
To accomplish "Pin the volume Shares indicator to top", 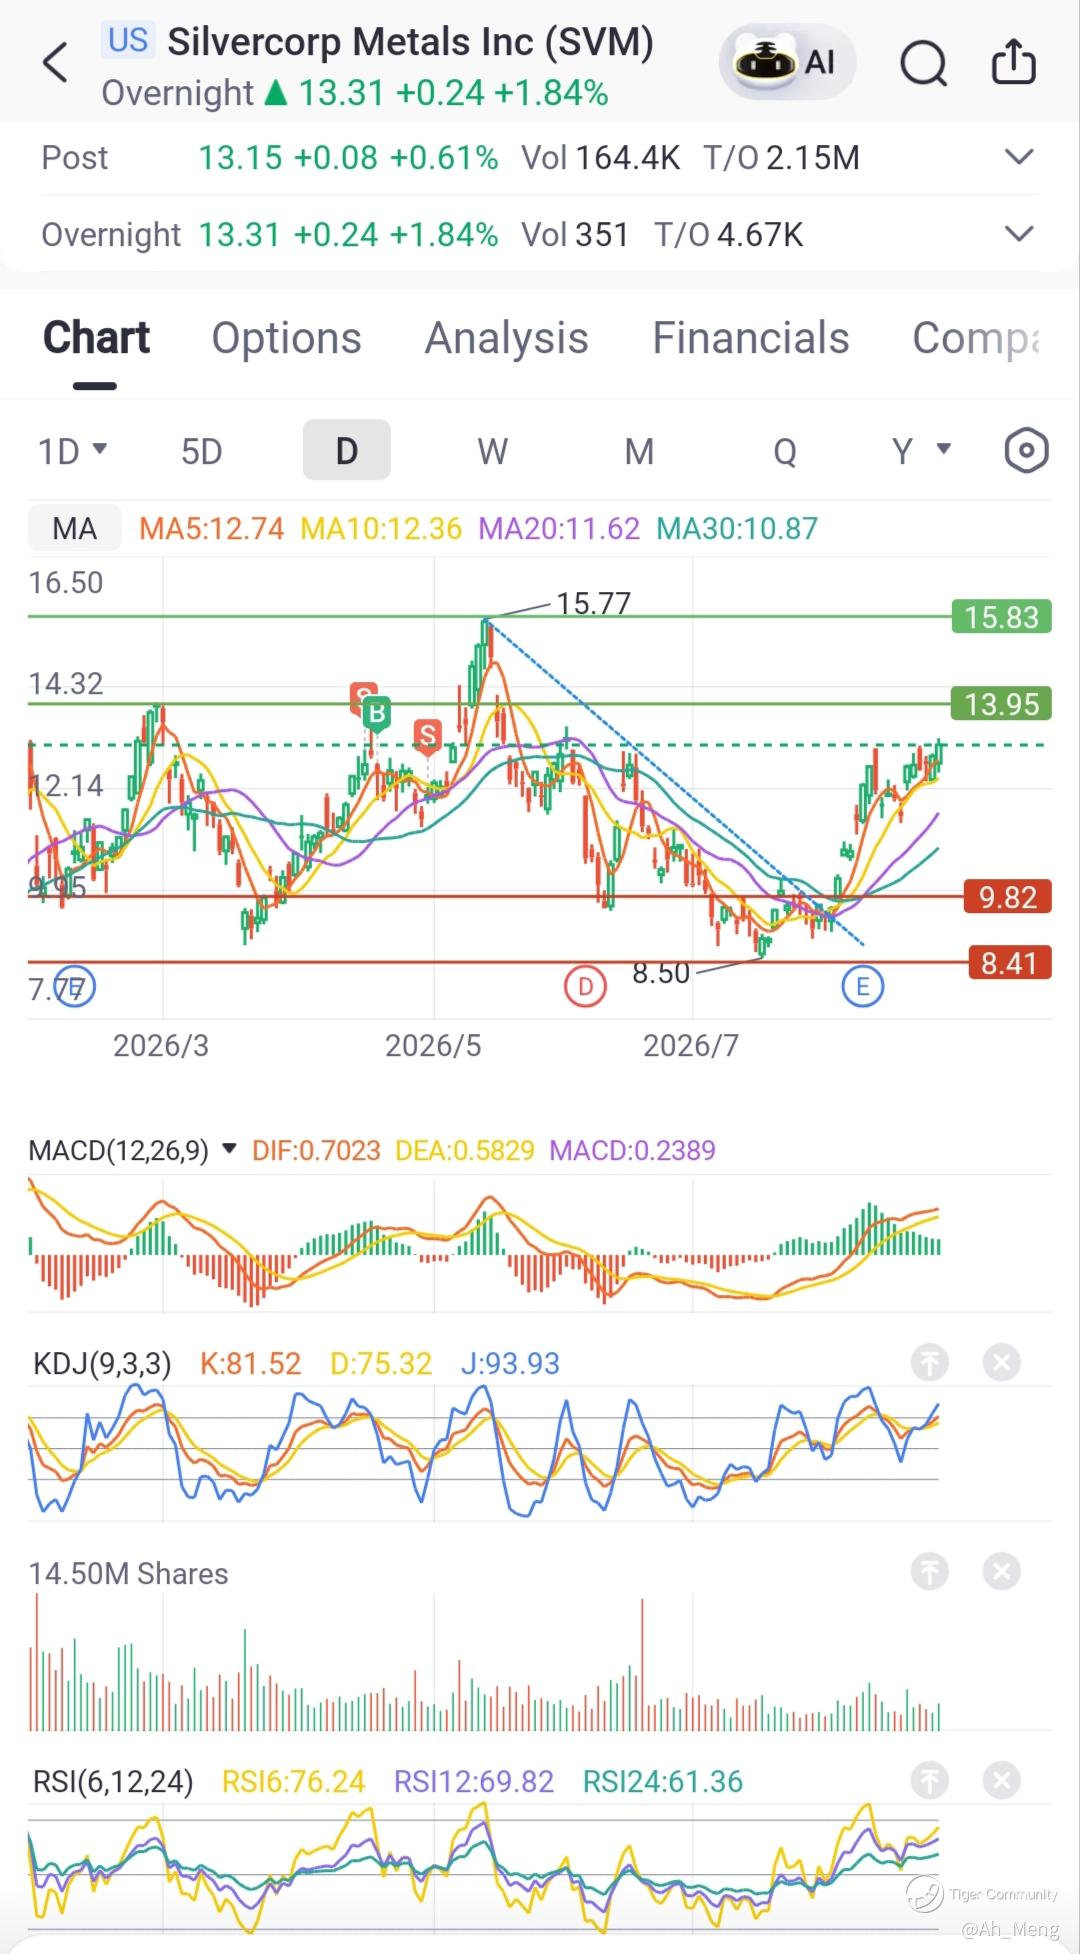I will tap(929, 1572).
